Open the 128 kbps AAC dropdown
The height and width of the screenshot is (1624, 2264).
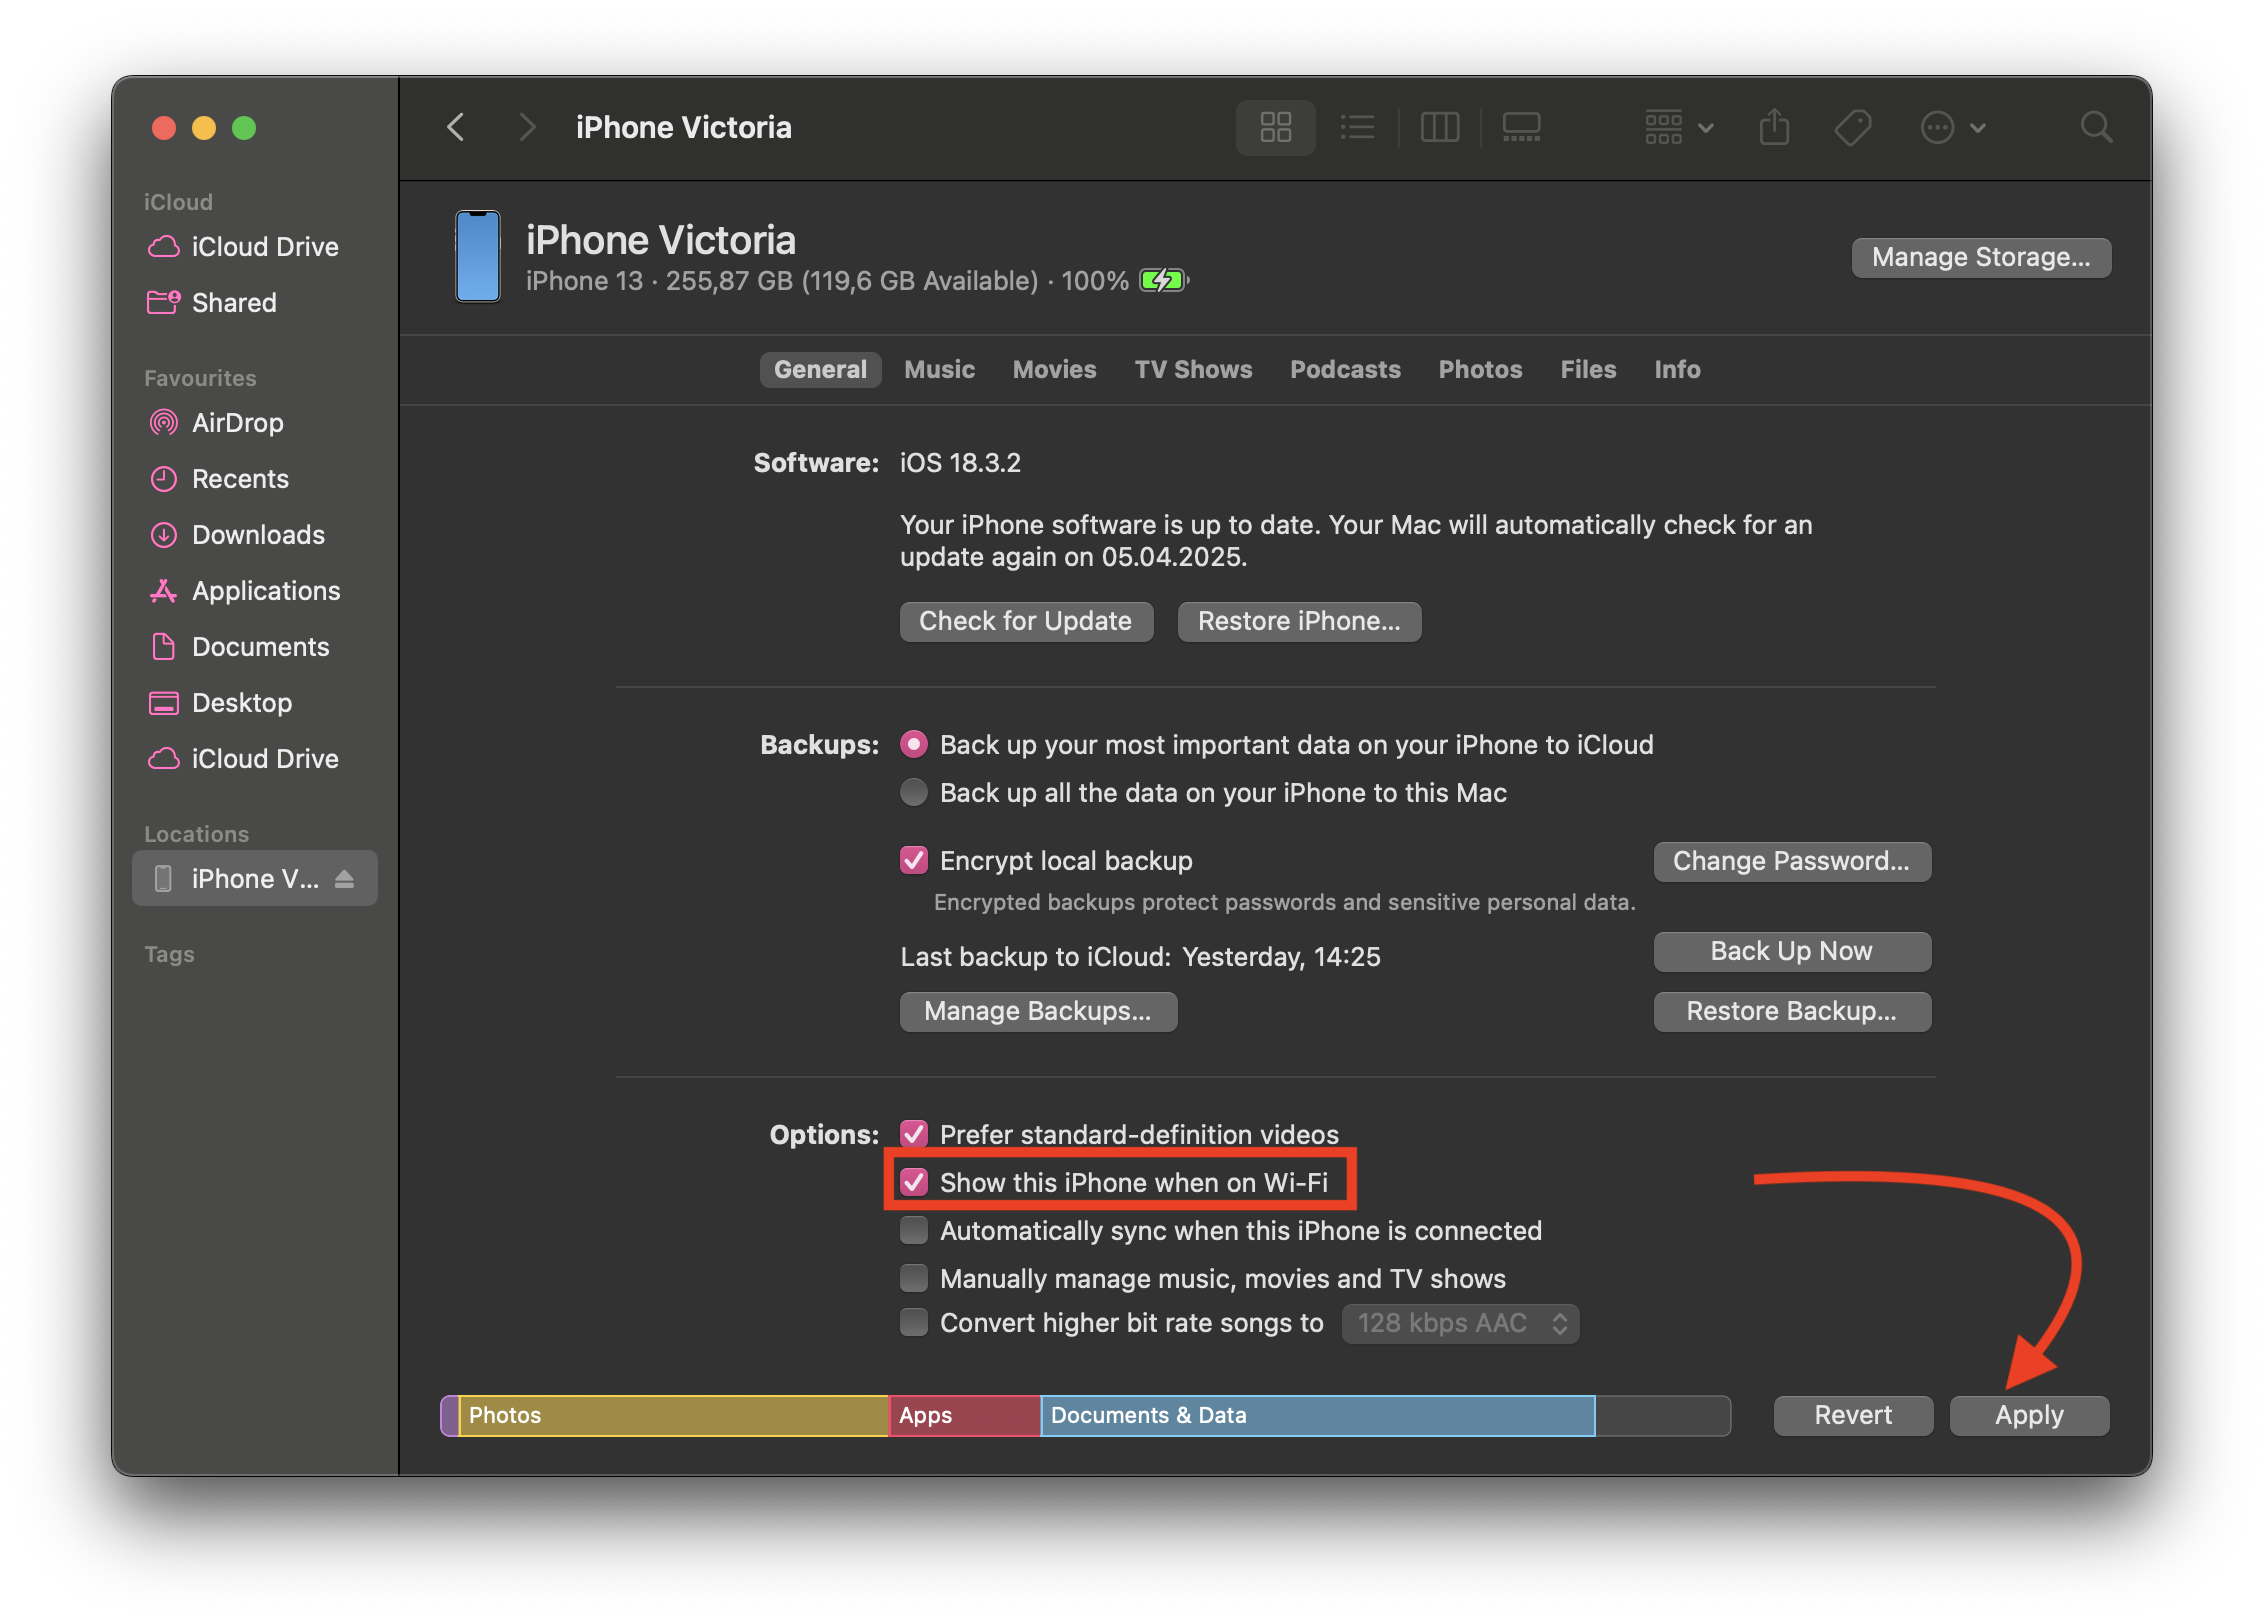(1460, 1324)
